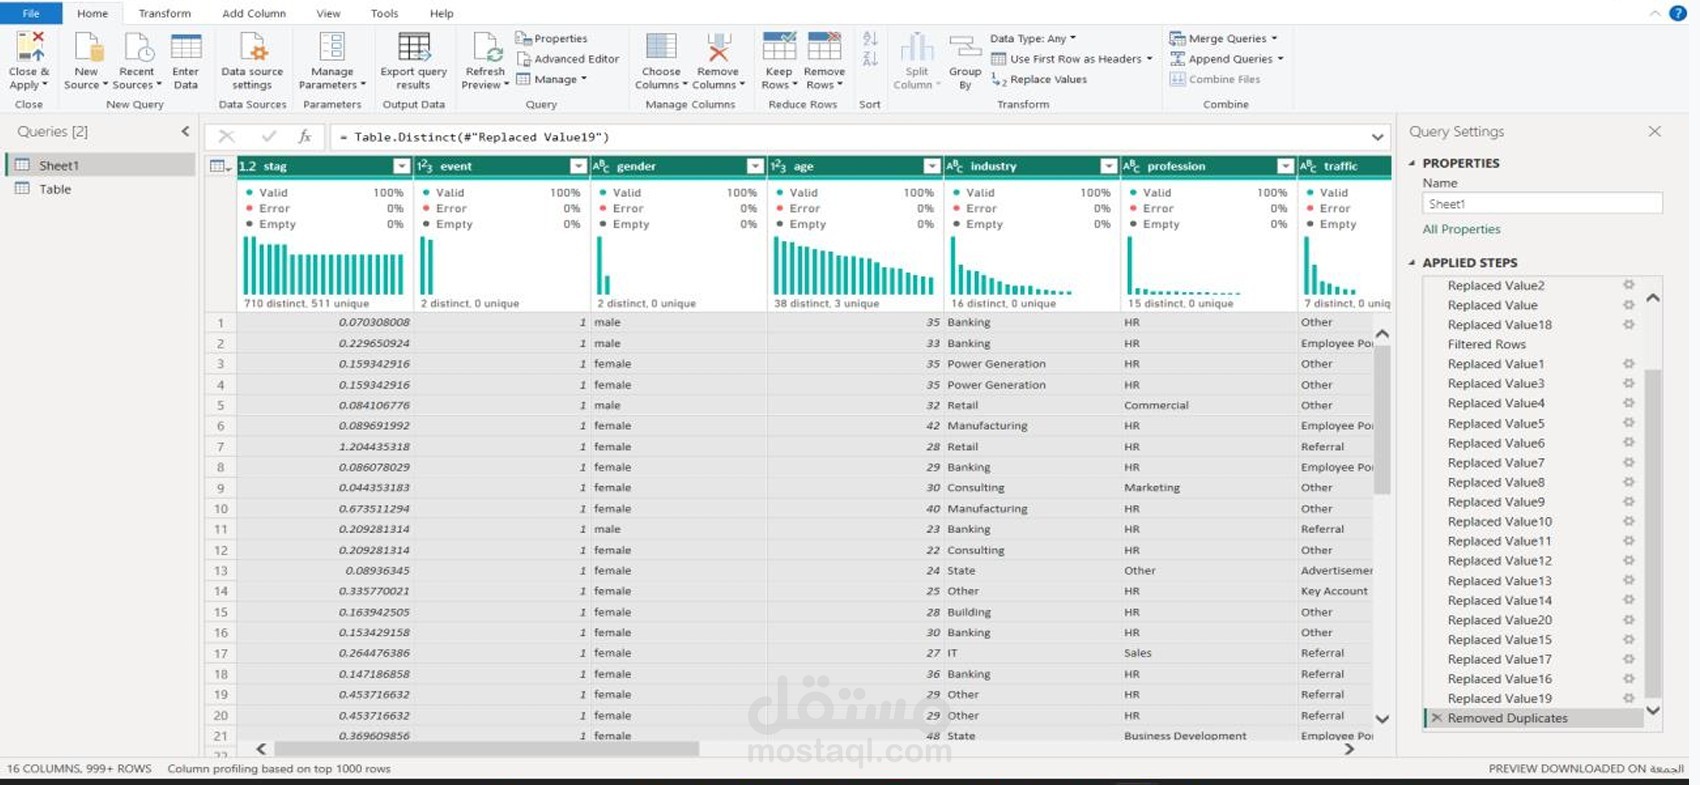Image resolution: width=1700 pixels, height=785 pixels.
Task: Open the Merge Queries dropdown
Action: (x=1224, y=38)
